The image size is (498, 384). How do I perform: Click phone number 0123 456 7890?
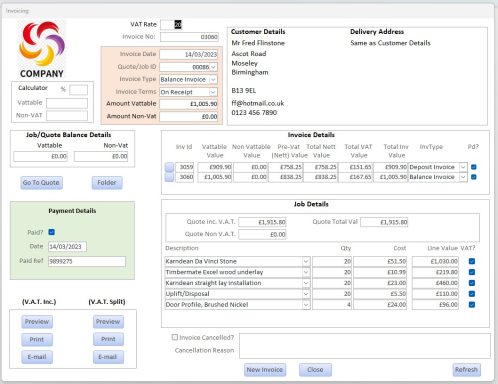tap(254, 113)
